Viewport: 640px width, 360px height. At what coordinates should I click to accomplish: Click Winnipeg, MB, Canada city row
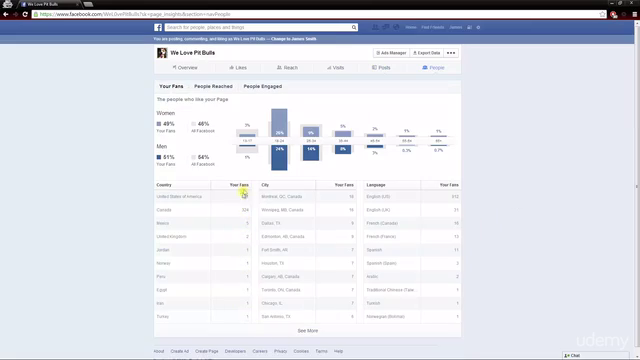(x=308, y=210)
